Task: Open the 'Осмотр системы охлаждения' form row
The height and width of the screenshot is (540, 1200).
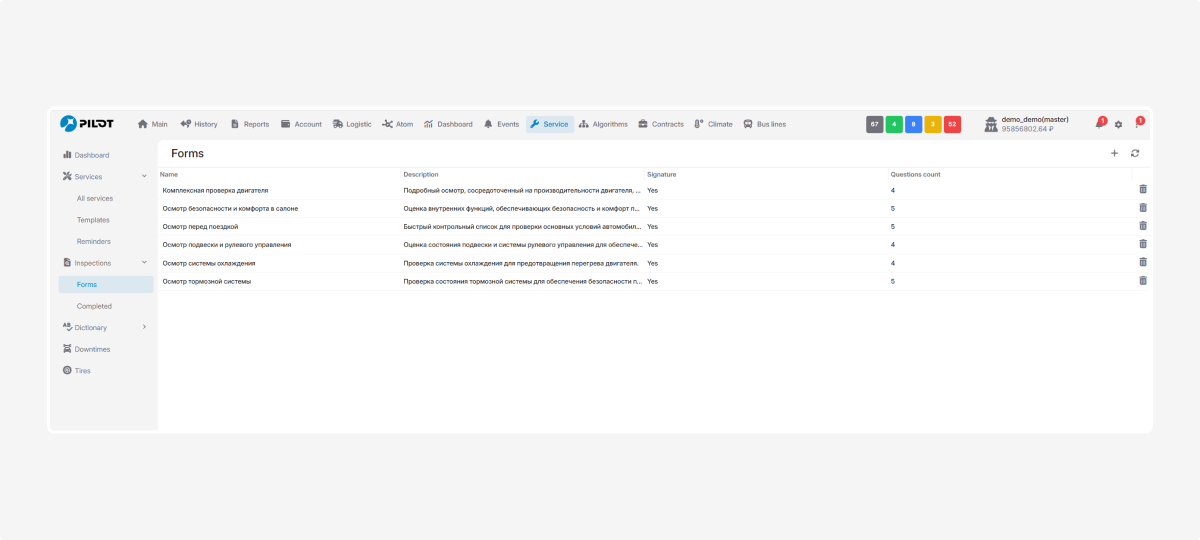Action: (x=209, y=263)
